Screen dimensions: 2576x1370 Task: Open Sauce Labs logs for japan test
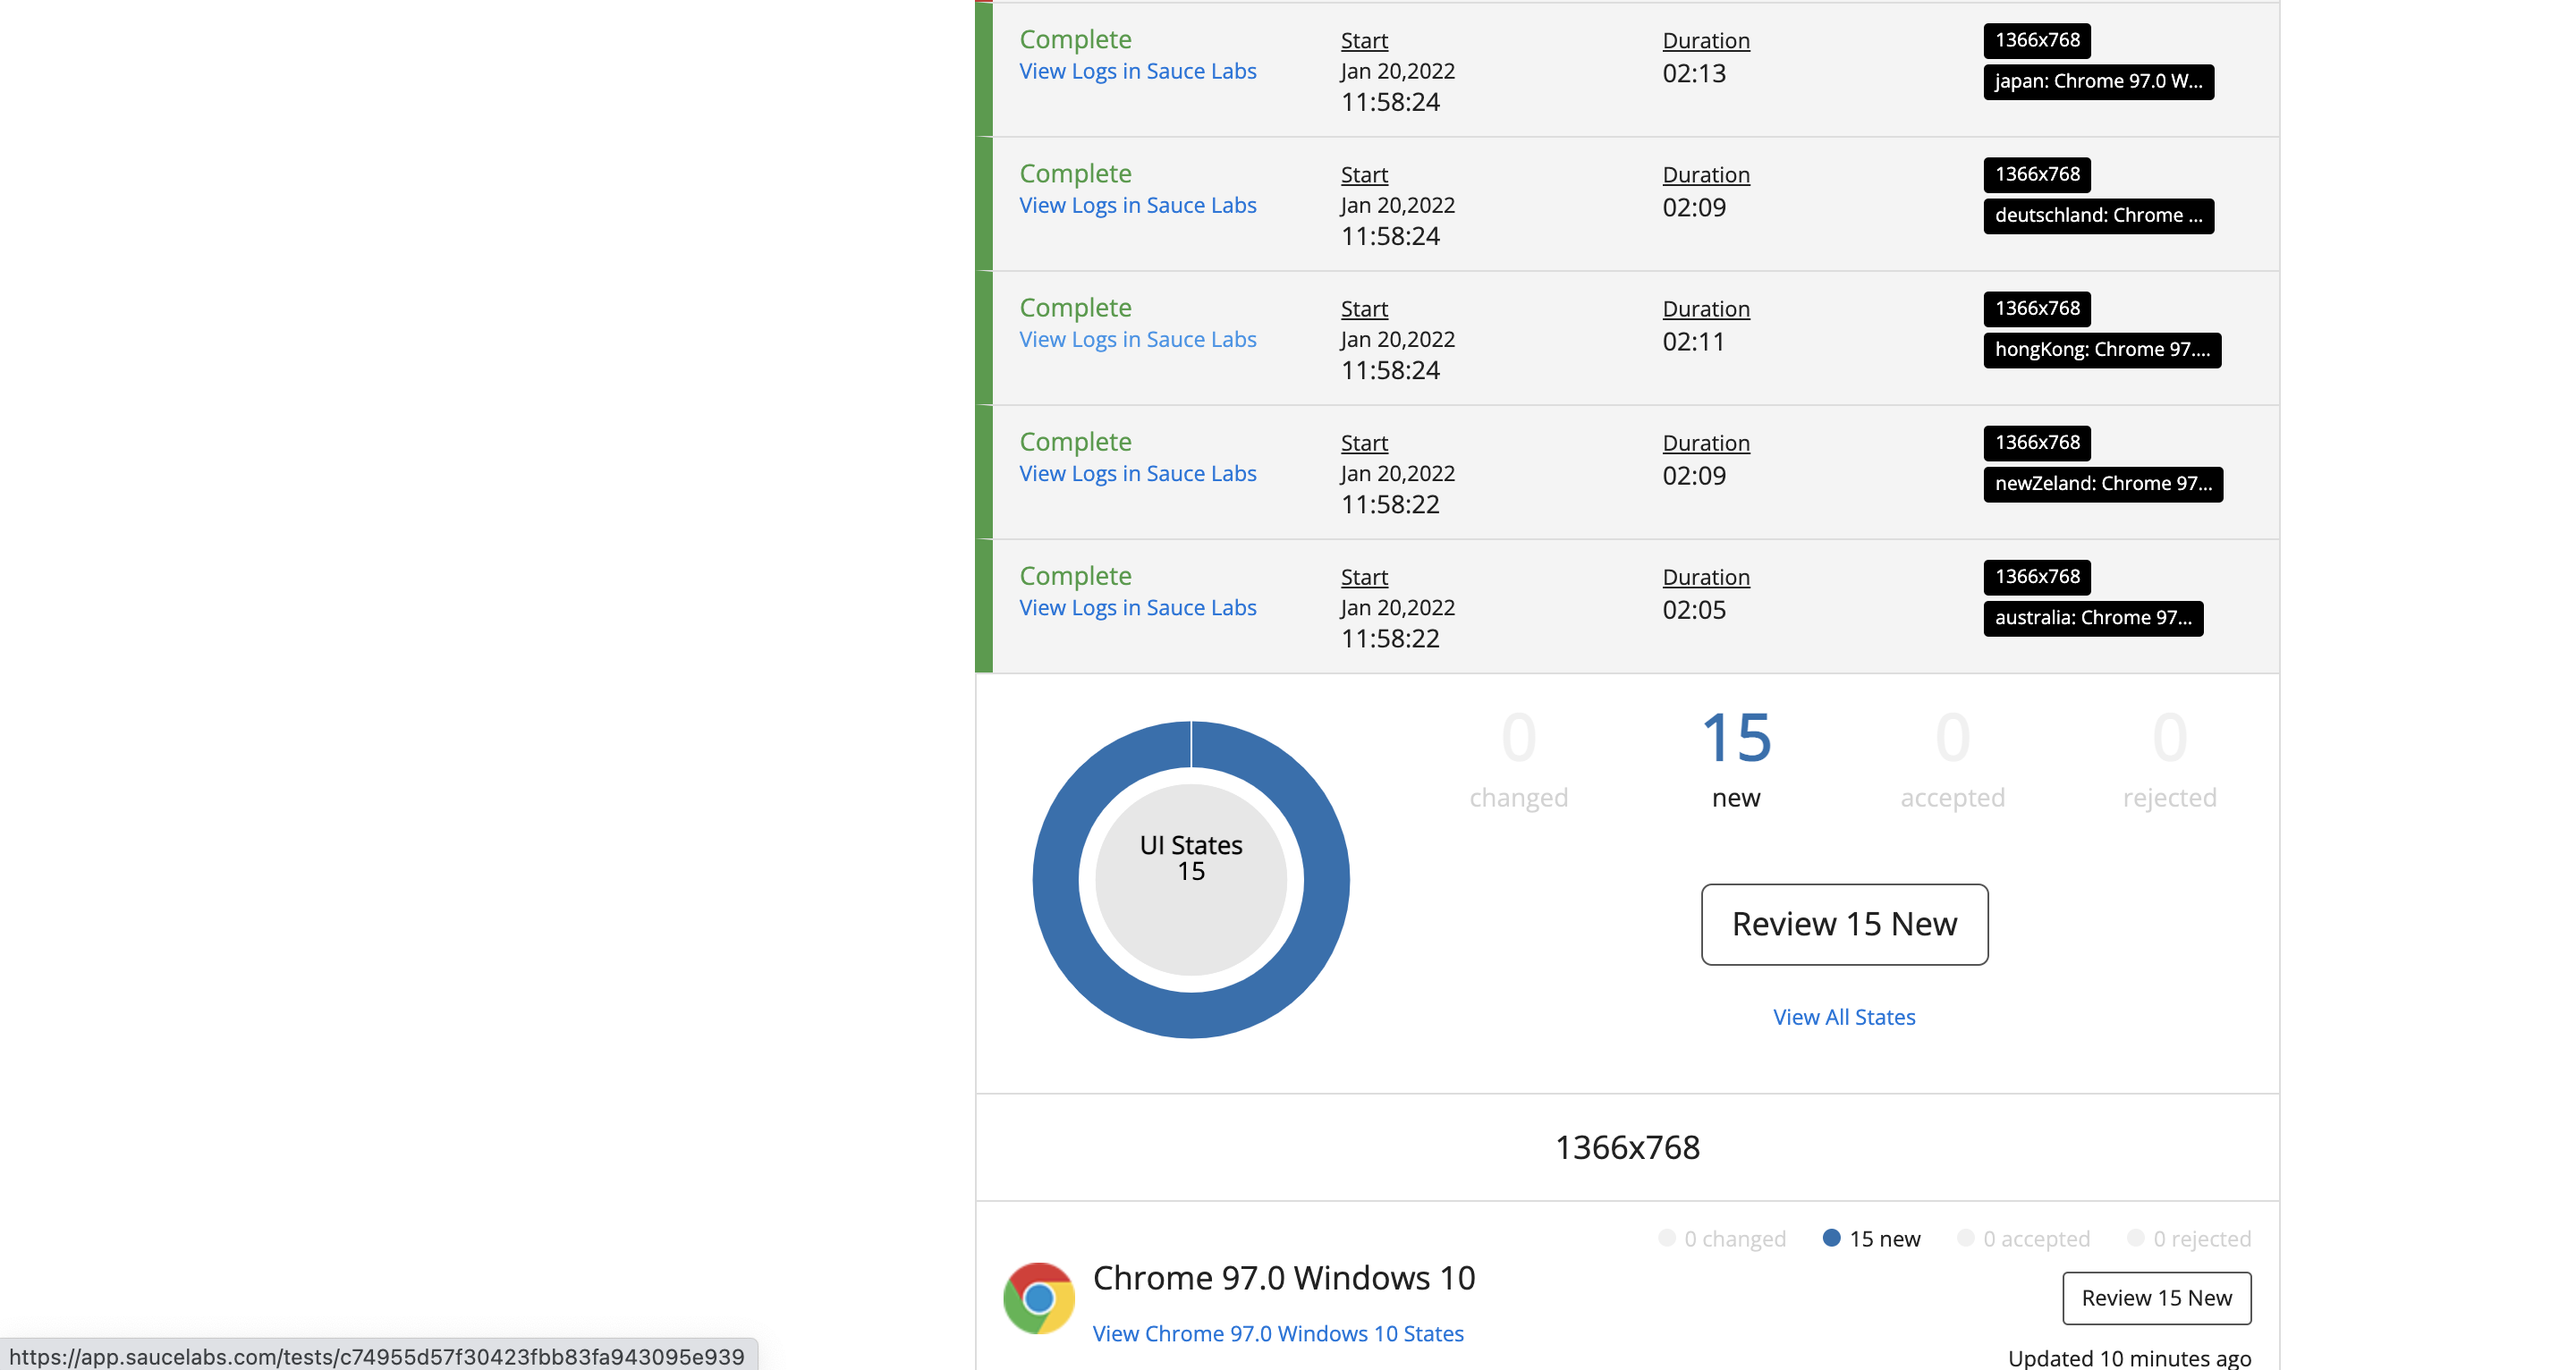click(x=1137, y=71)
